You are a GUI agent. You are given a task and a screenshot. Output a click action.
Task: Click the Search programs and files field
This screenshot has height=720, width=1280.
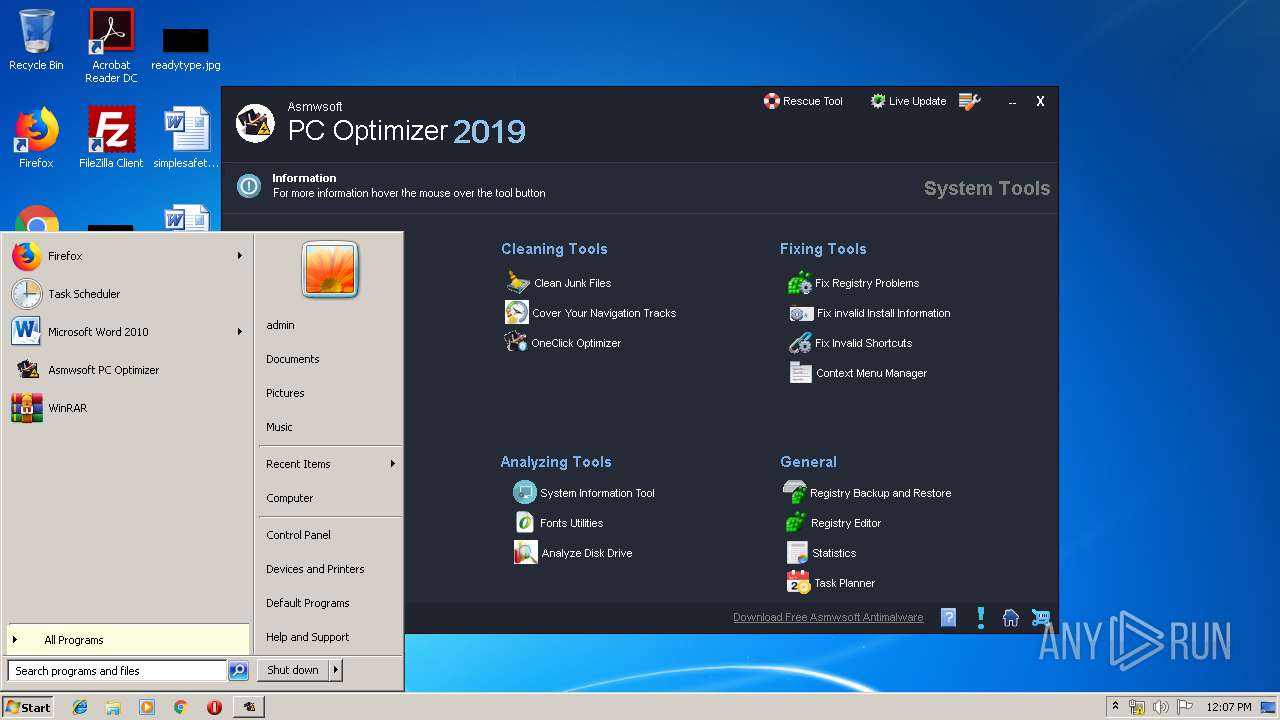117,671
